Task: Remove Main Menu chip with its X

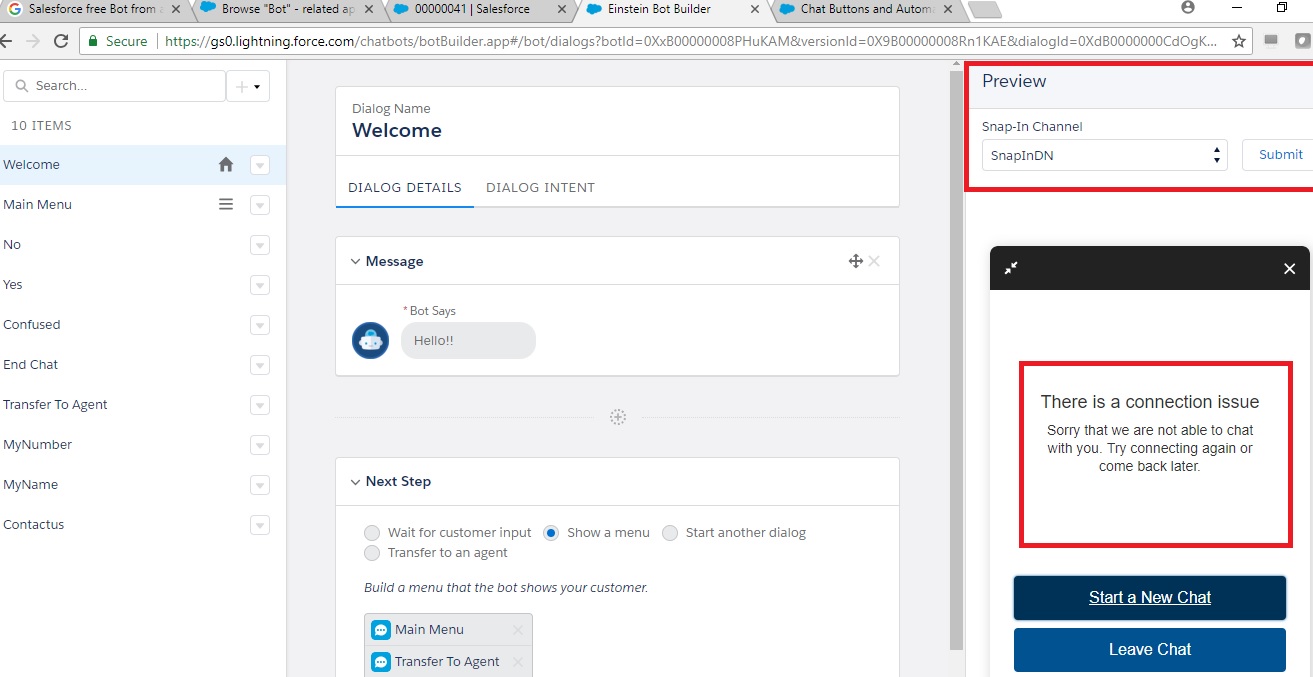Action: coord(518,630)
